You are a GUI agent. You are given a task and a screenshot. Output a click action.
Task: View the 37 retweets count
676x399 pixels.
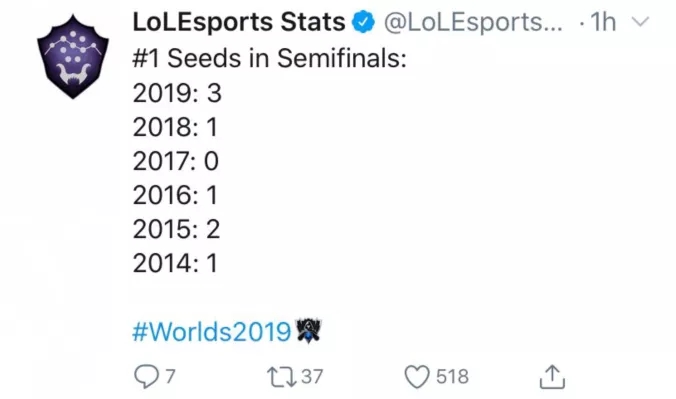tap(312, 377)
